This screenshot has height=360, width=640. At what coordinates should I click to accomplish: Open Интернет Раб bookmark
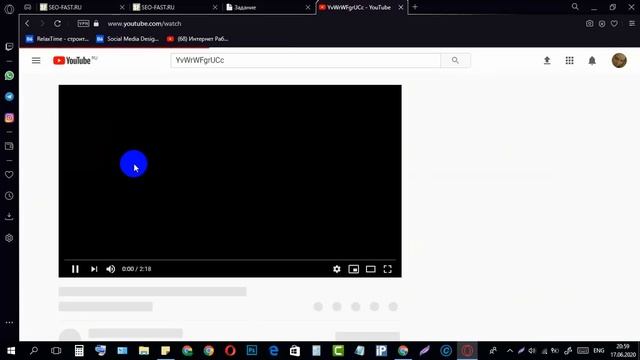pyautogui.click(x=198, y=39)
